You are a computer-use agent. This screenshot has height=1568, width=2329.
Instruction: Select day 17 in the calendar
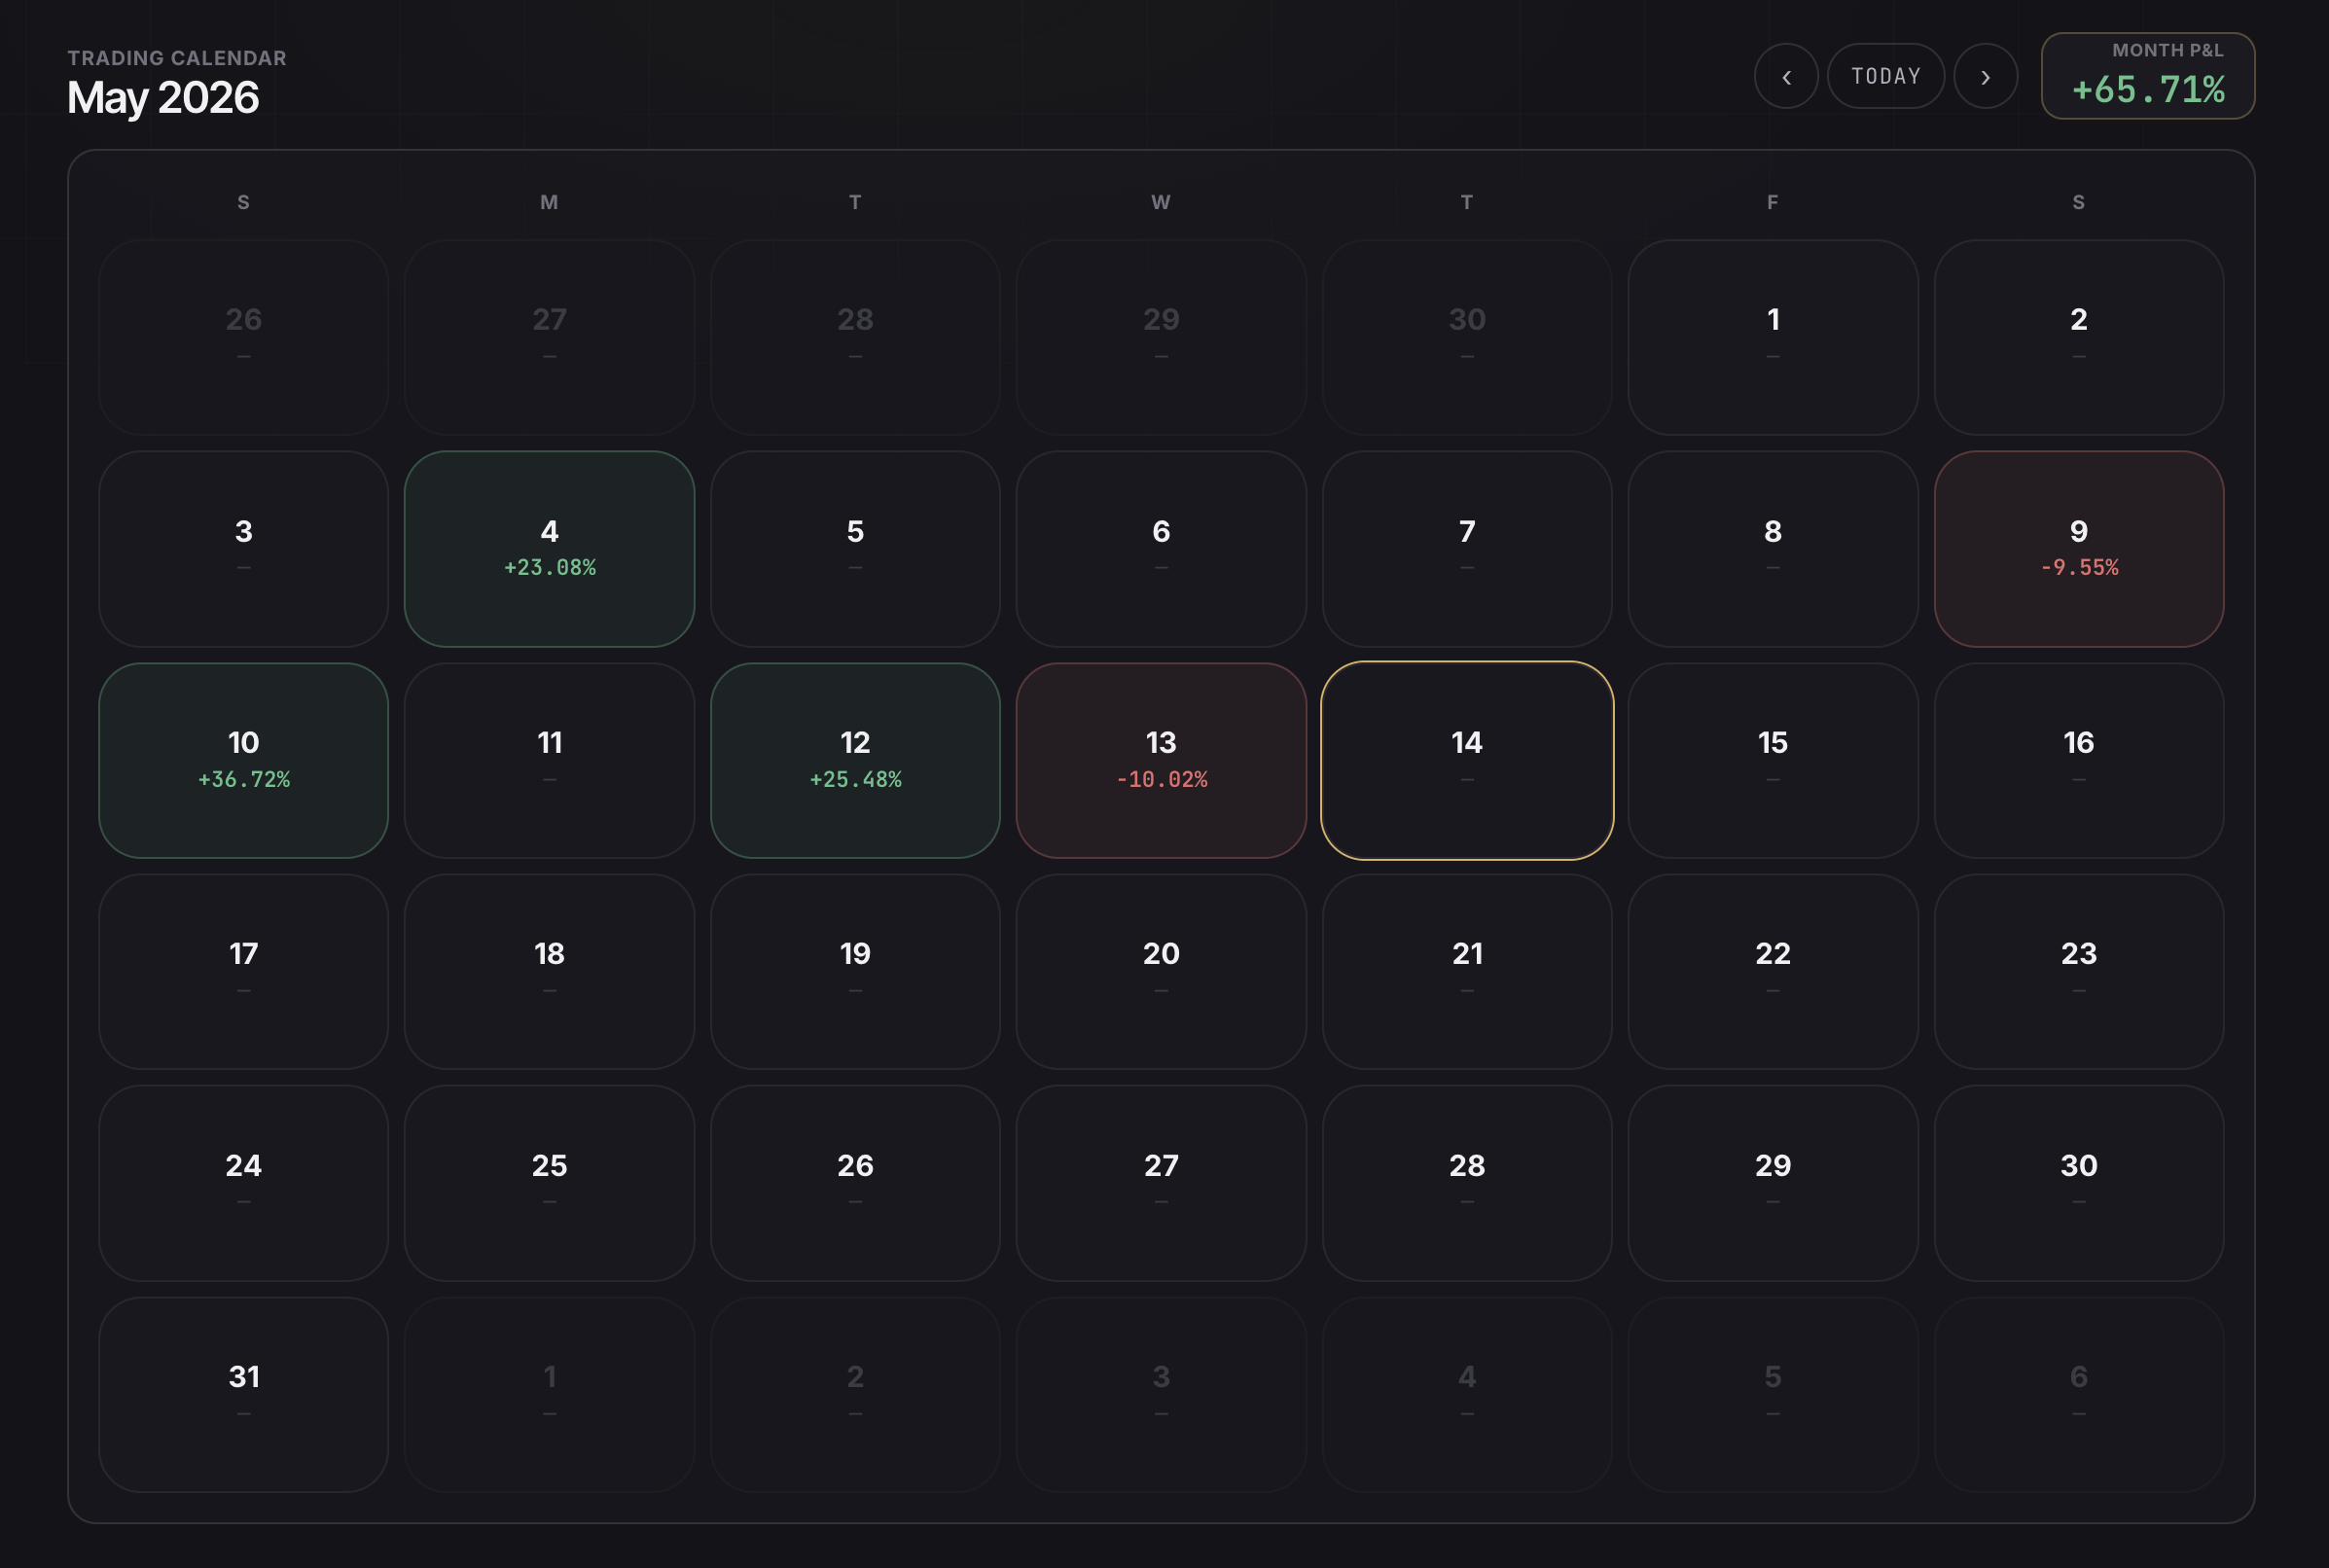[243, 972]
